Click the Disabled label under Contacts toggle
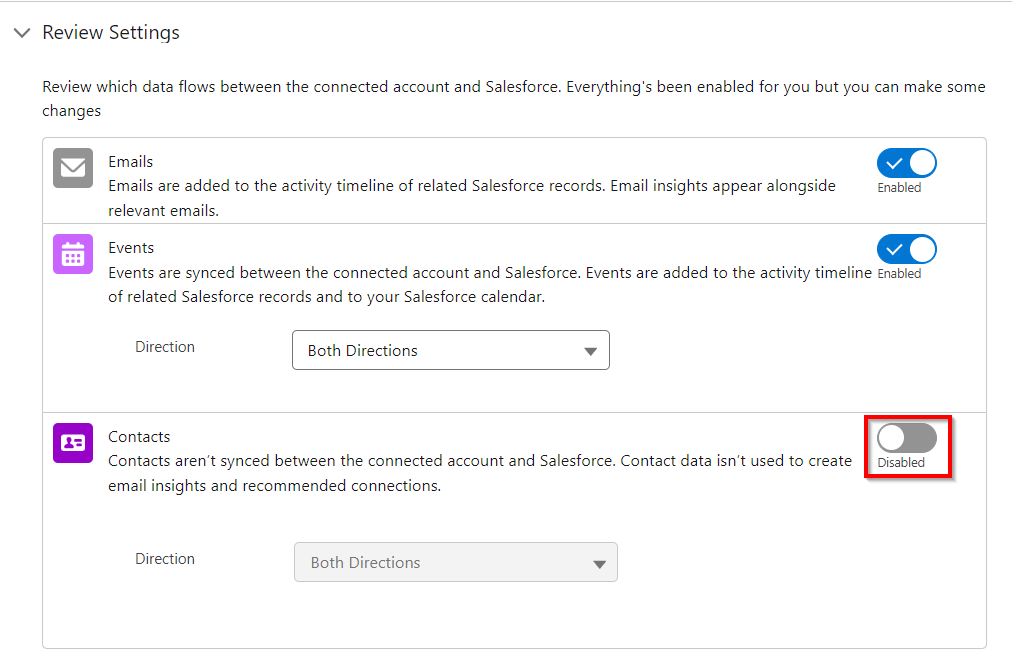Screen dimensions: 1012x665 point(901,463)
